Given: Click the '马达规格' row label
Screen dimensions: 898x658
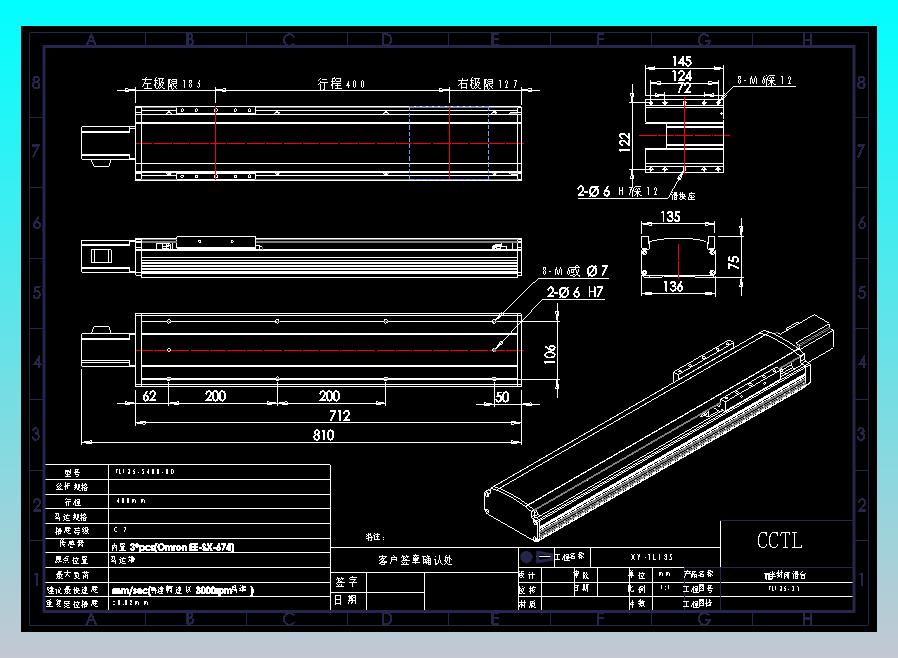Looking at the screenshot, I should point(72,517).
